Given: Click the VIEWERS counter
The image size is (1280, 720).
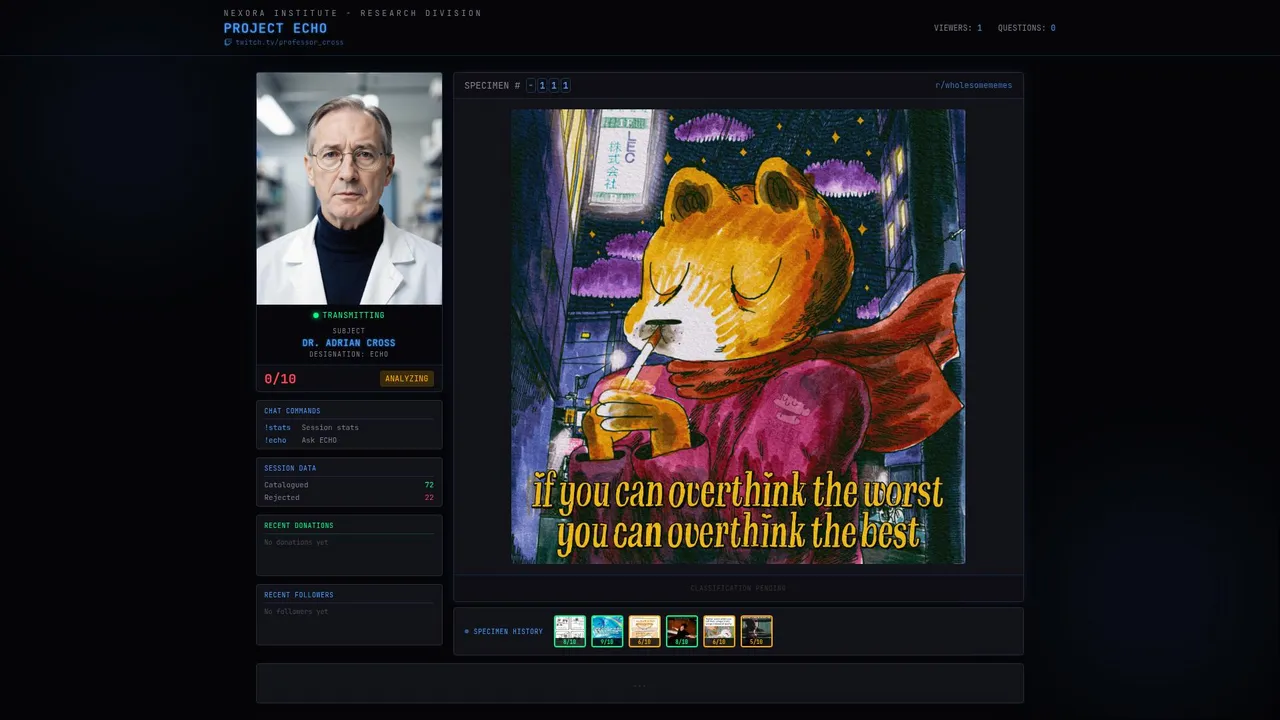Looking at the screenshot, I should (958, 28).
